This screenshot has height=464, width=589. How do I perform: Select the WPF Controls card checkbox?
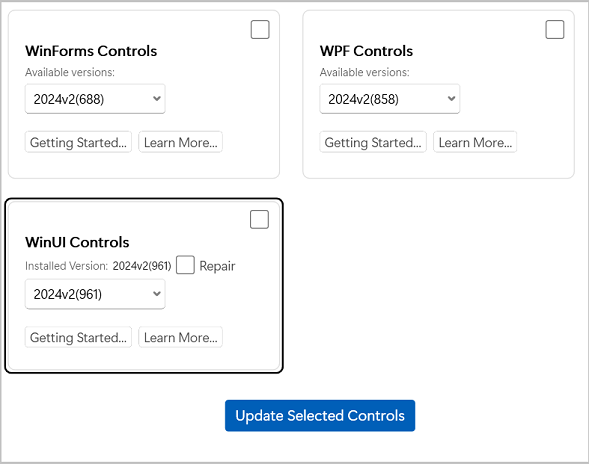pyautogui.click(x=554, y=29)
